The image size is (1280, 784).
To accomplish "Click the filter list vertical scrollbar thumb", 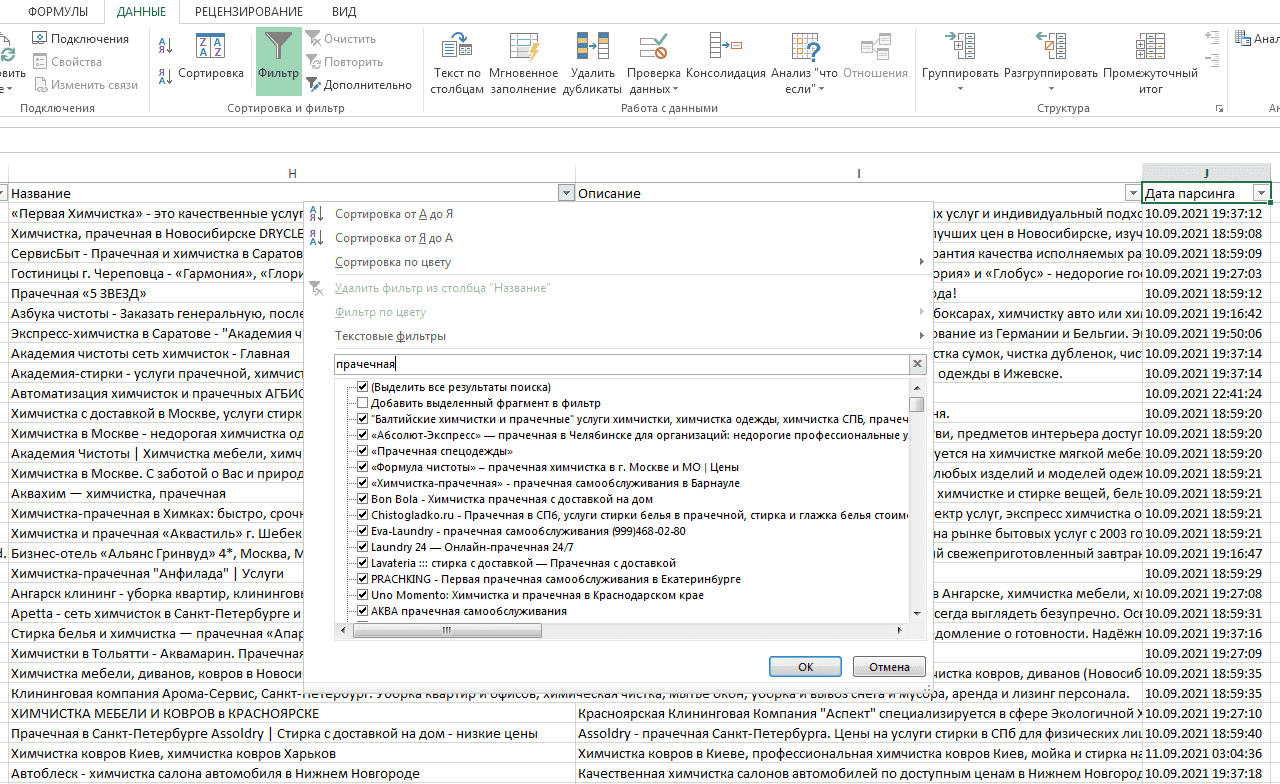I will click(917, 404).
